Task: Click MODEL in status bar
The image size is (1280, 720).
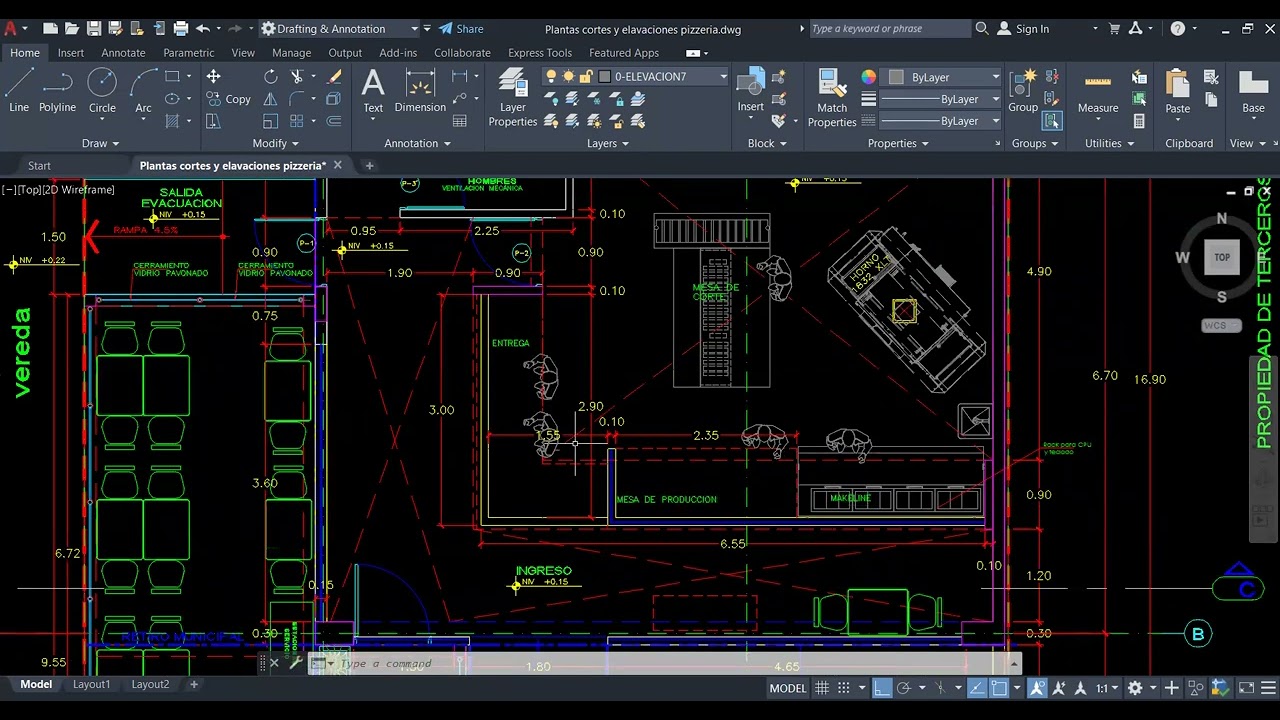Action: tap(788, 688)
